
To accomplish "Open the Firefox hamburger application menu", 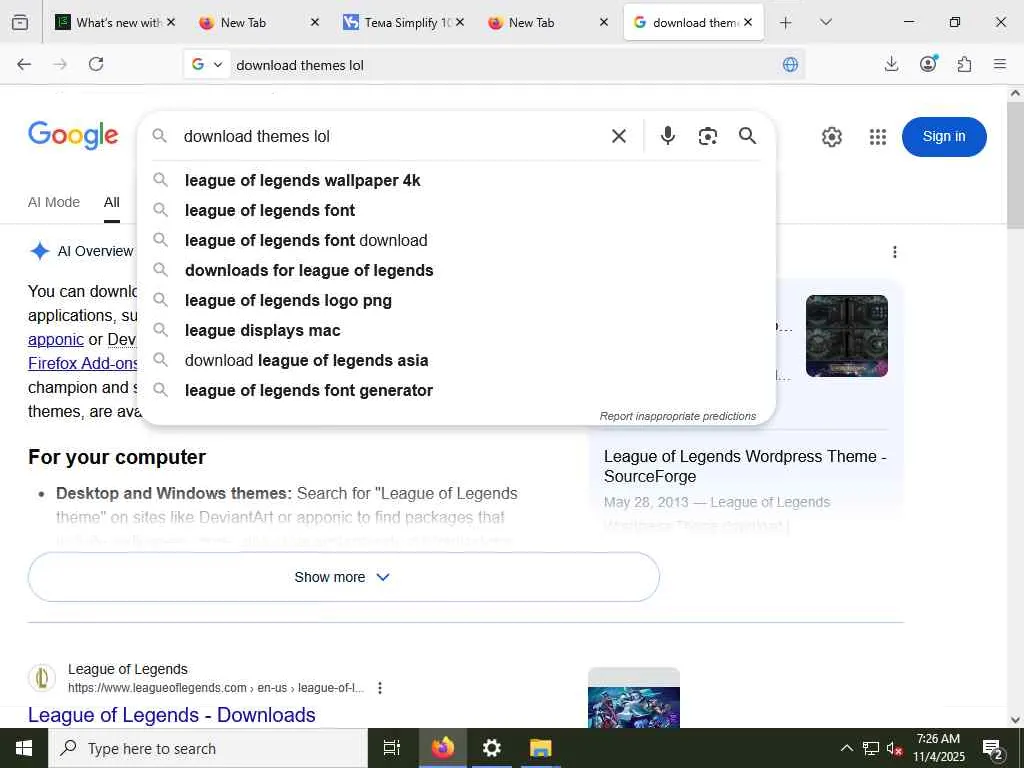I will point(1000,64).
